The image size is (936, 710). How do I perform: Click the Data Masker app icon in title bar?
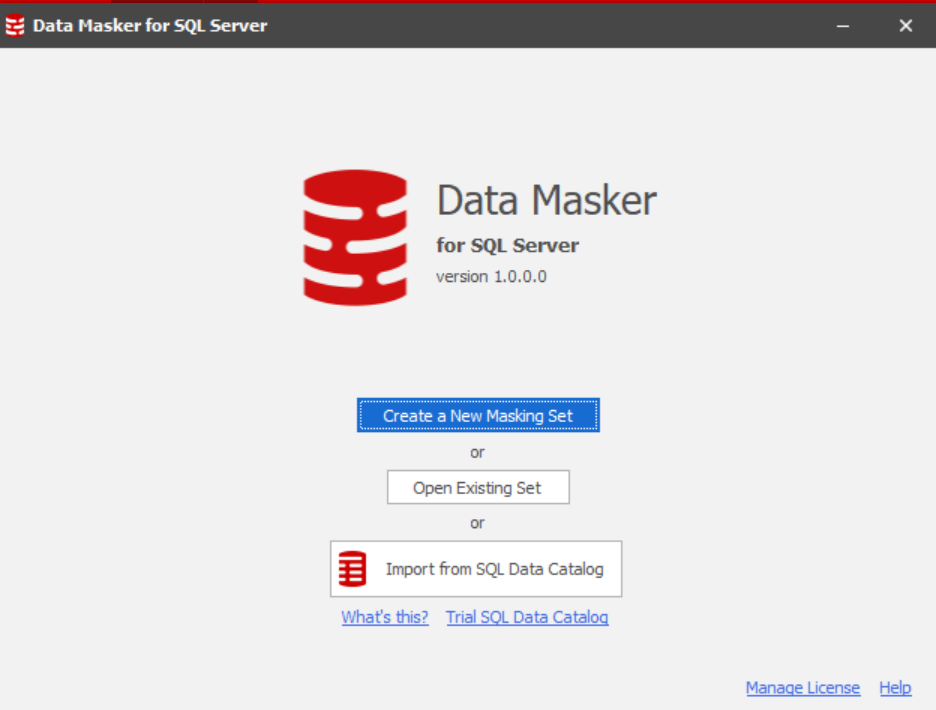coord(15,26)
